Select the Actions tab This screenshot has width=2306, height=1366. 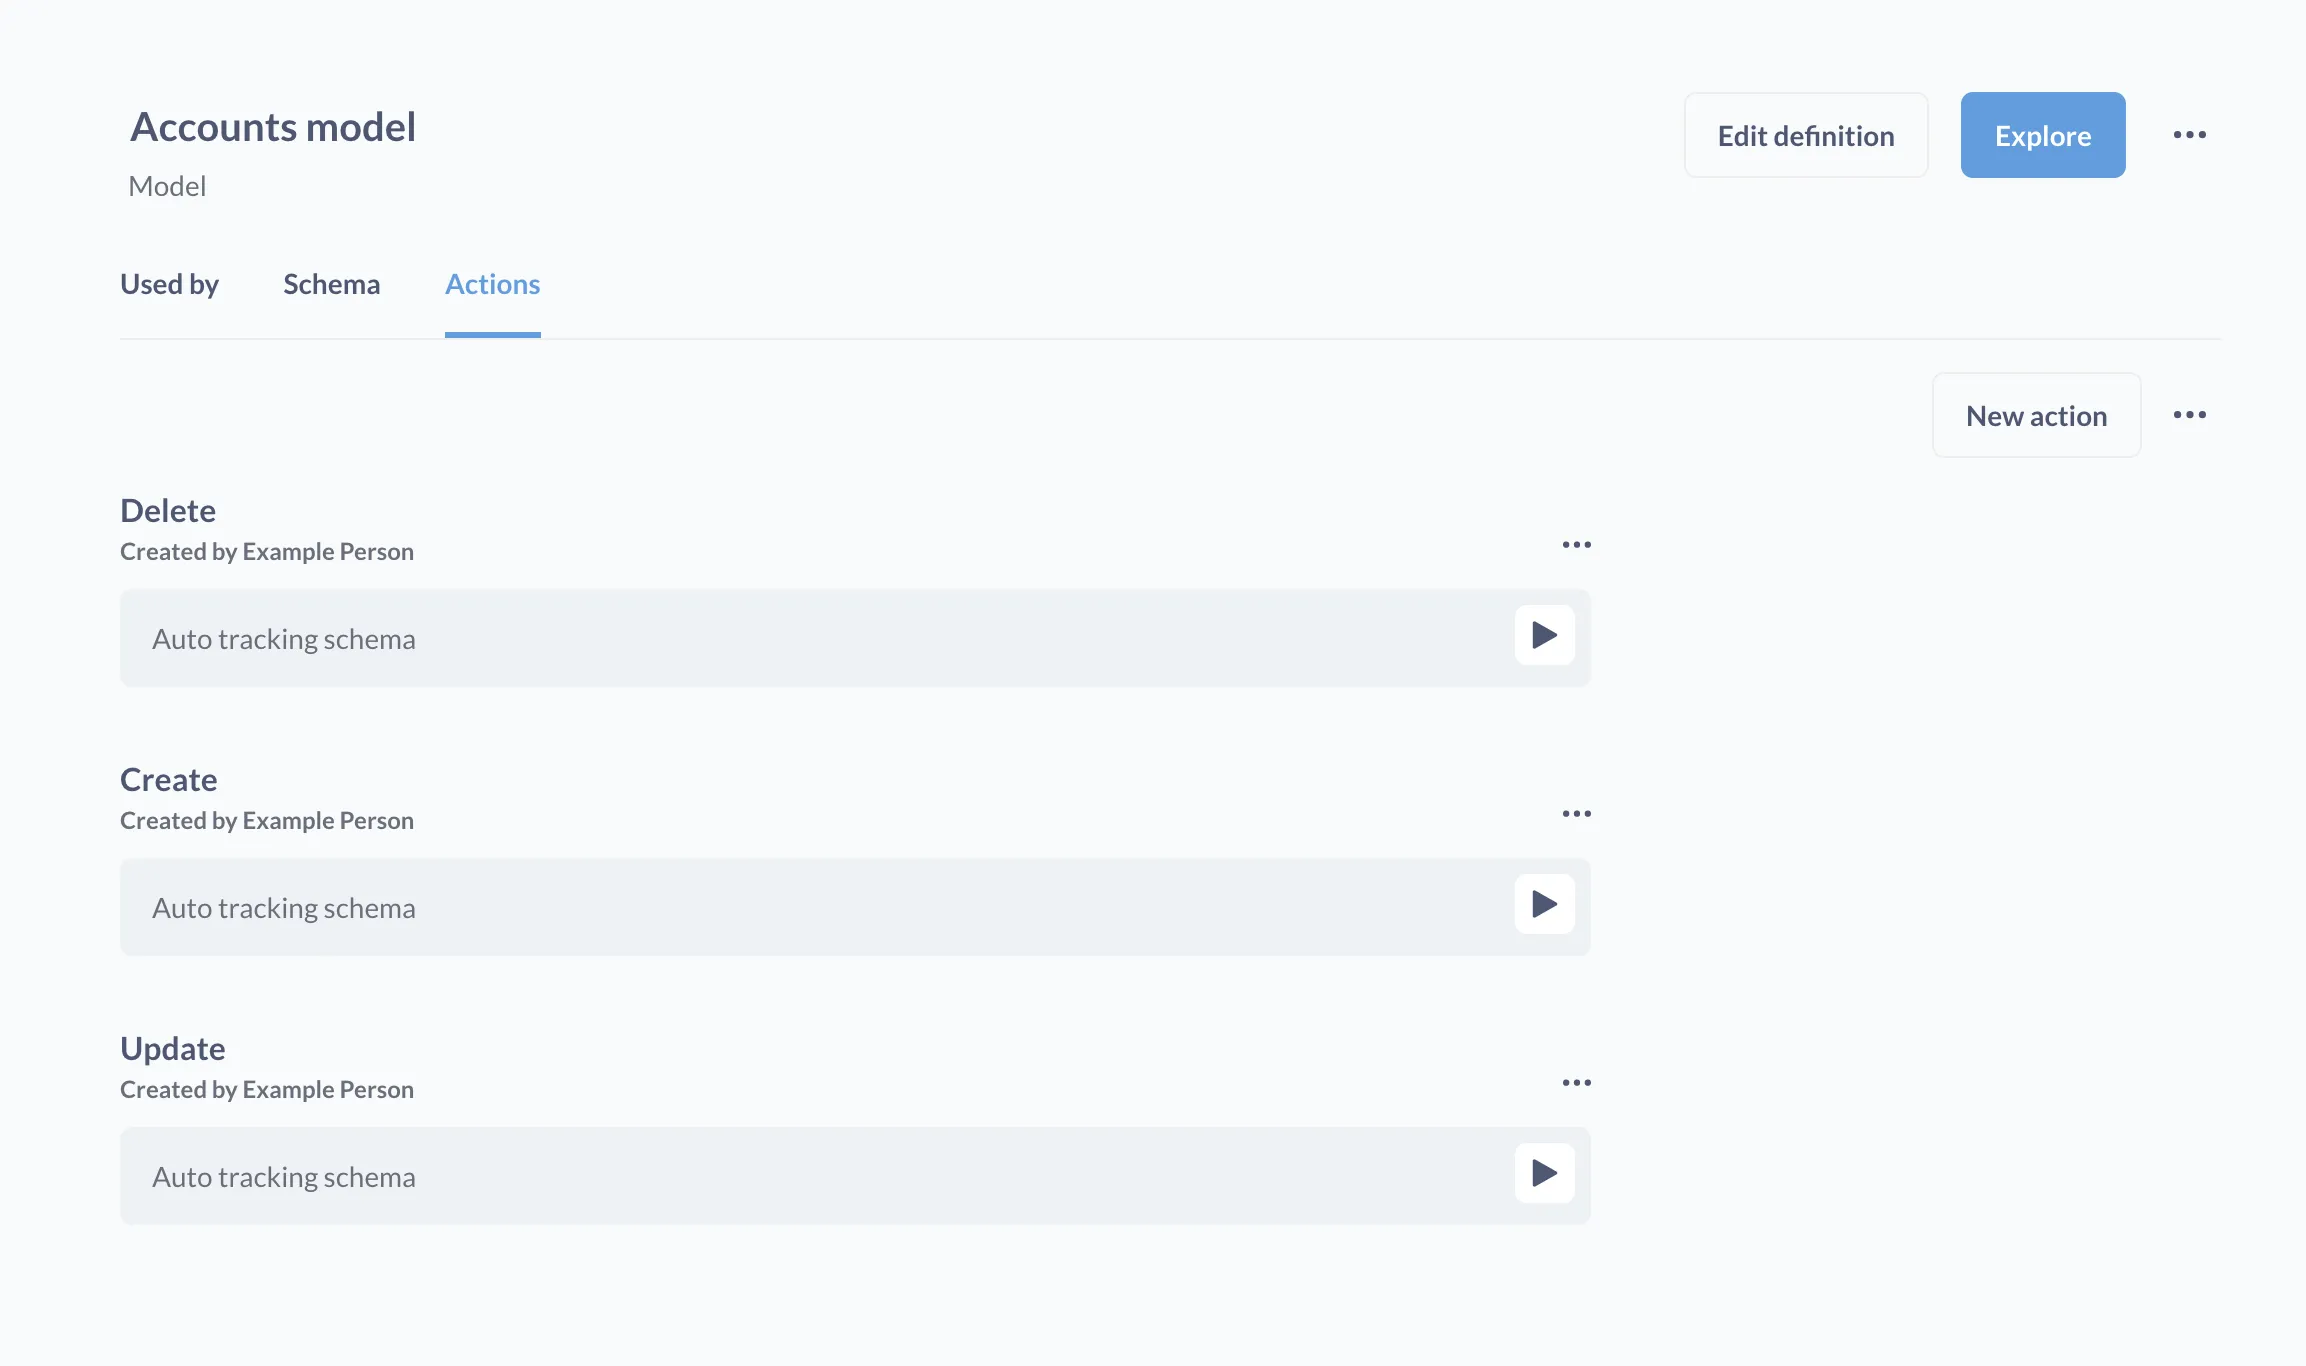click(x=492, y=284)
